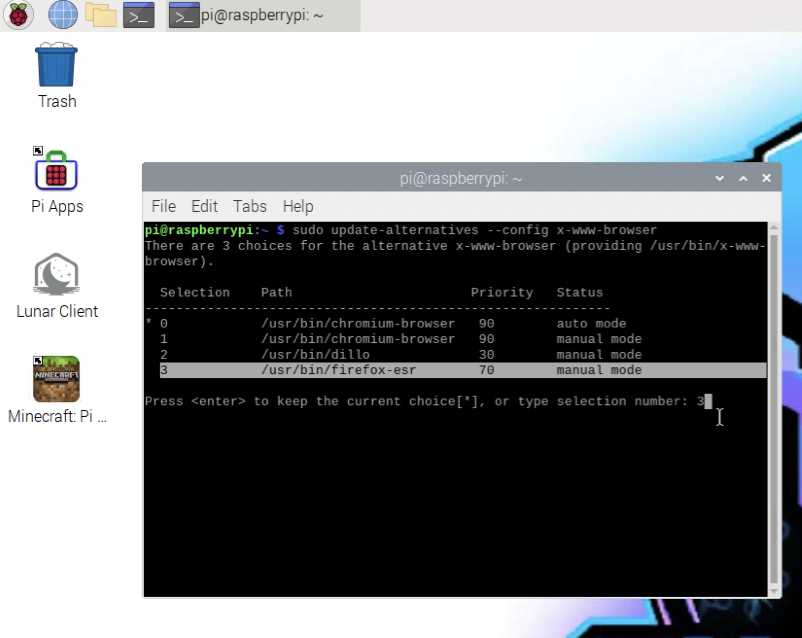This screenshot has height=638, width=802.
Task: Open the Help menu in terminal
Action: 298,206
